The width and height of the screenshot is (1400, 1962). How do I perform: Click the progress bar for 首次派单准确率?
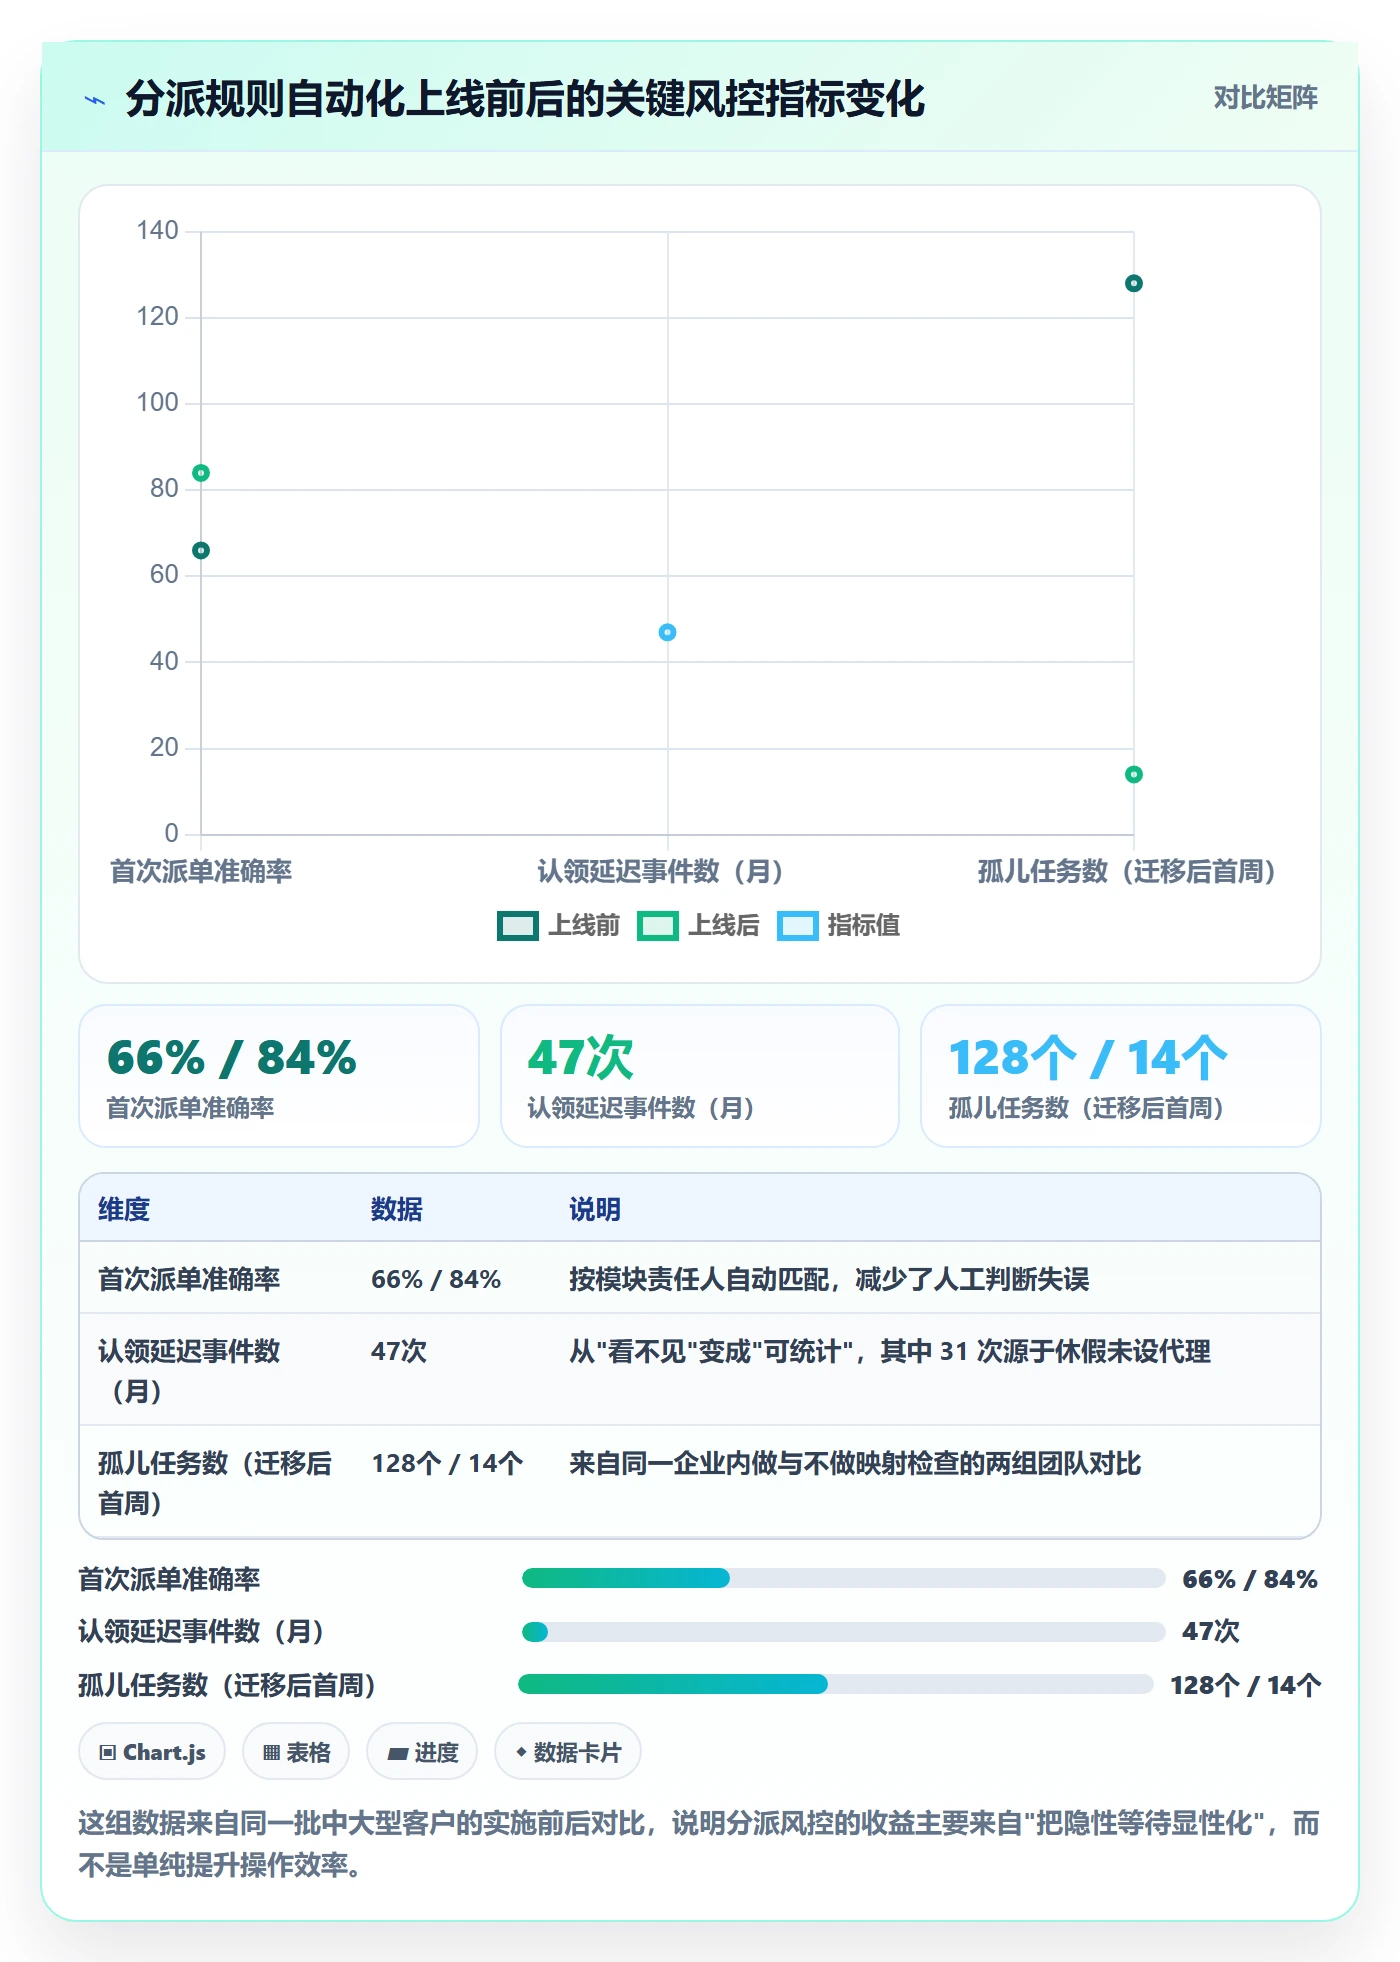[844, 1579]
